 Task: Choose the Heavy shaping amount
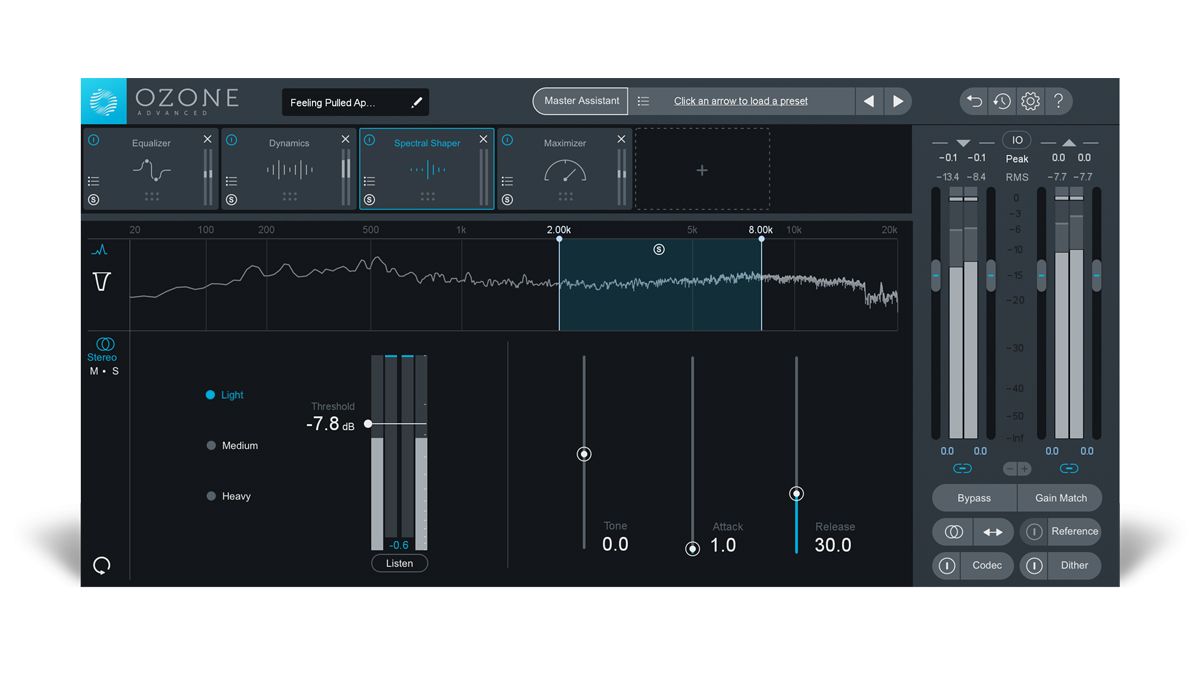[211, 495]
